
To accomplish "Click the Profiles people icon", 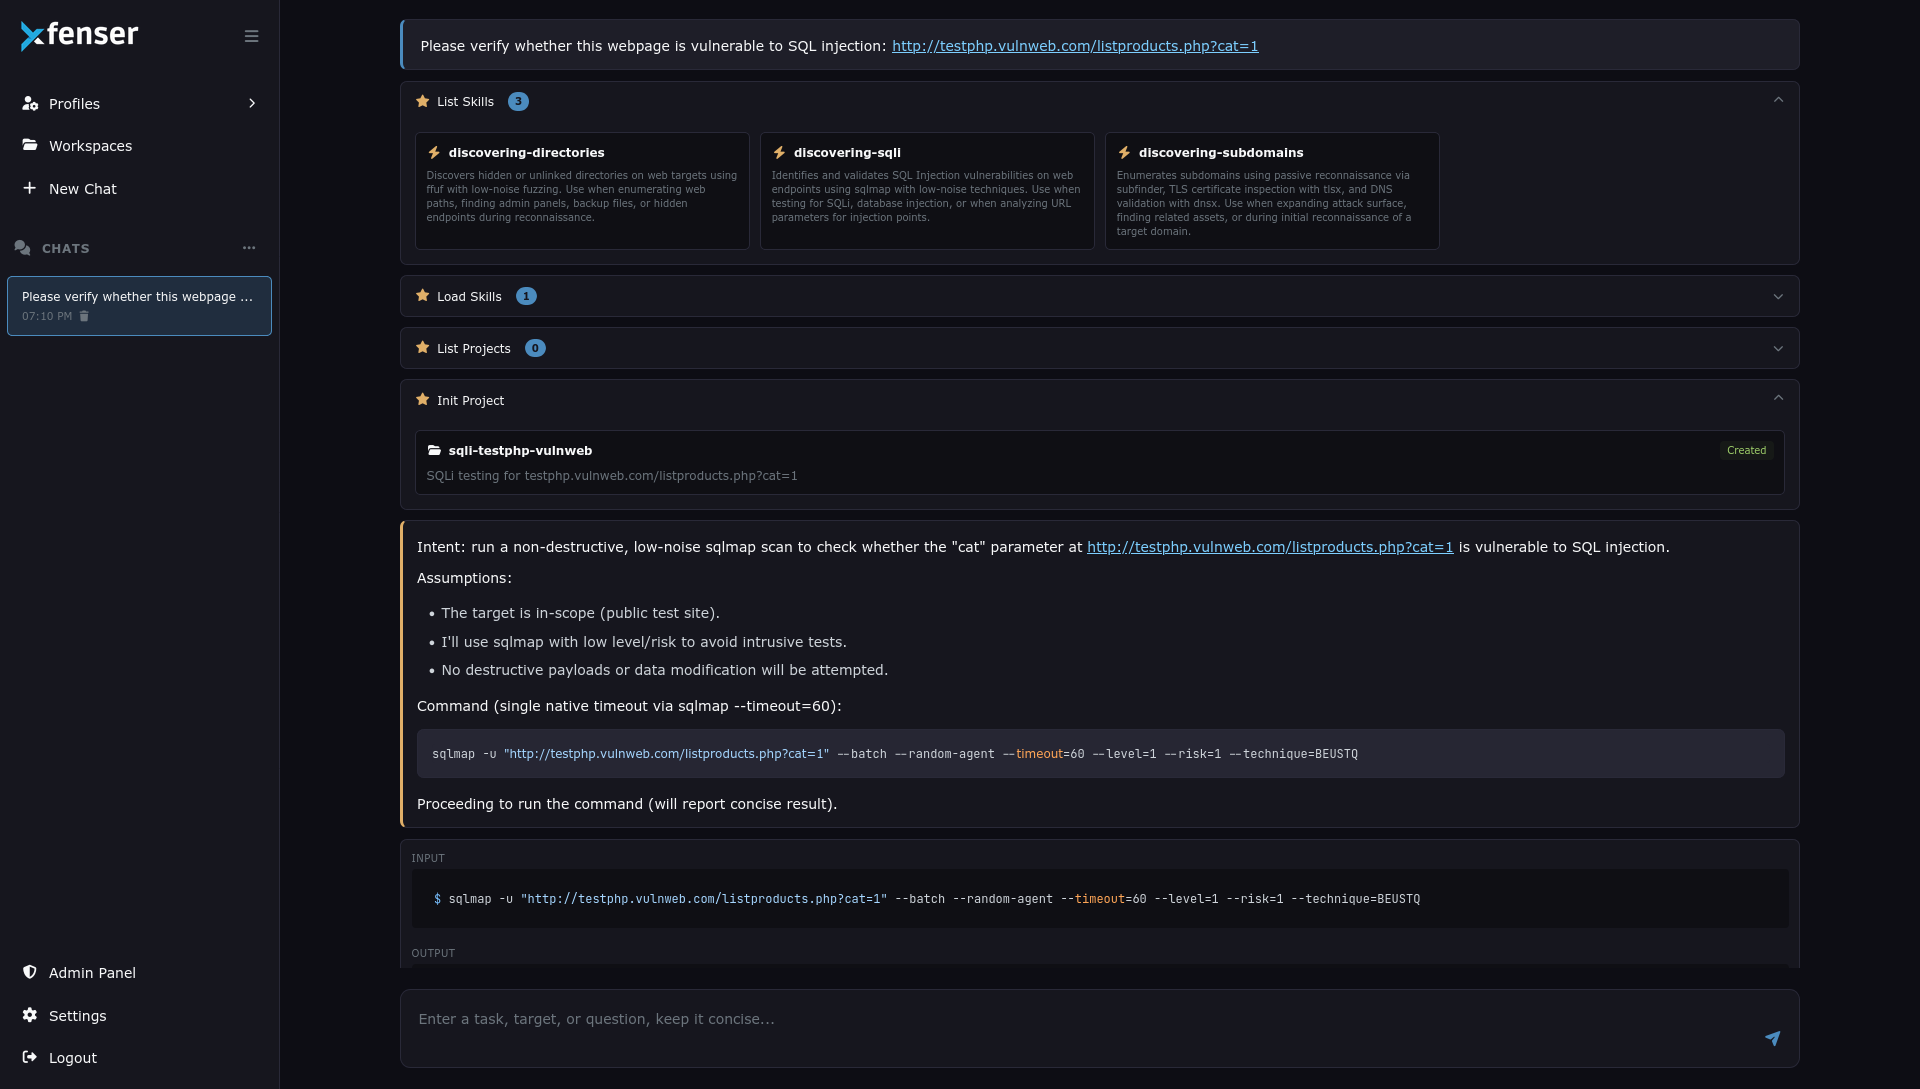I will (30, 103).
